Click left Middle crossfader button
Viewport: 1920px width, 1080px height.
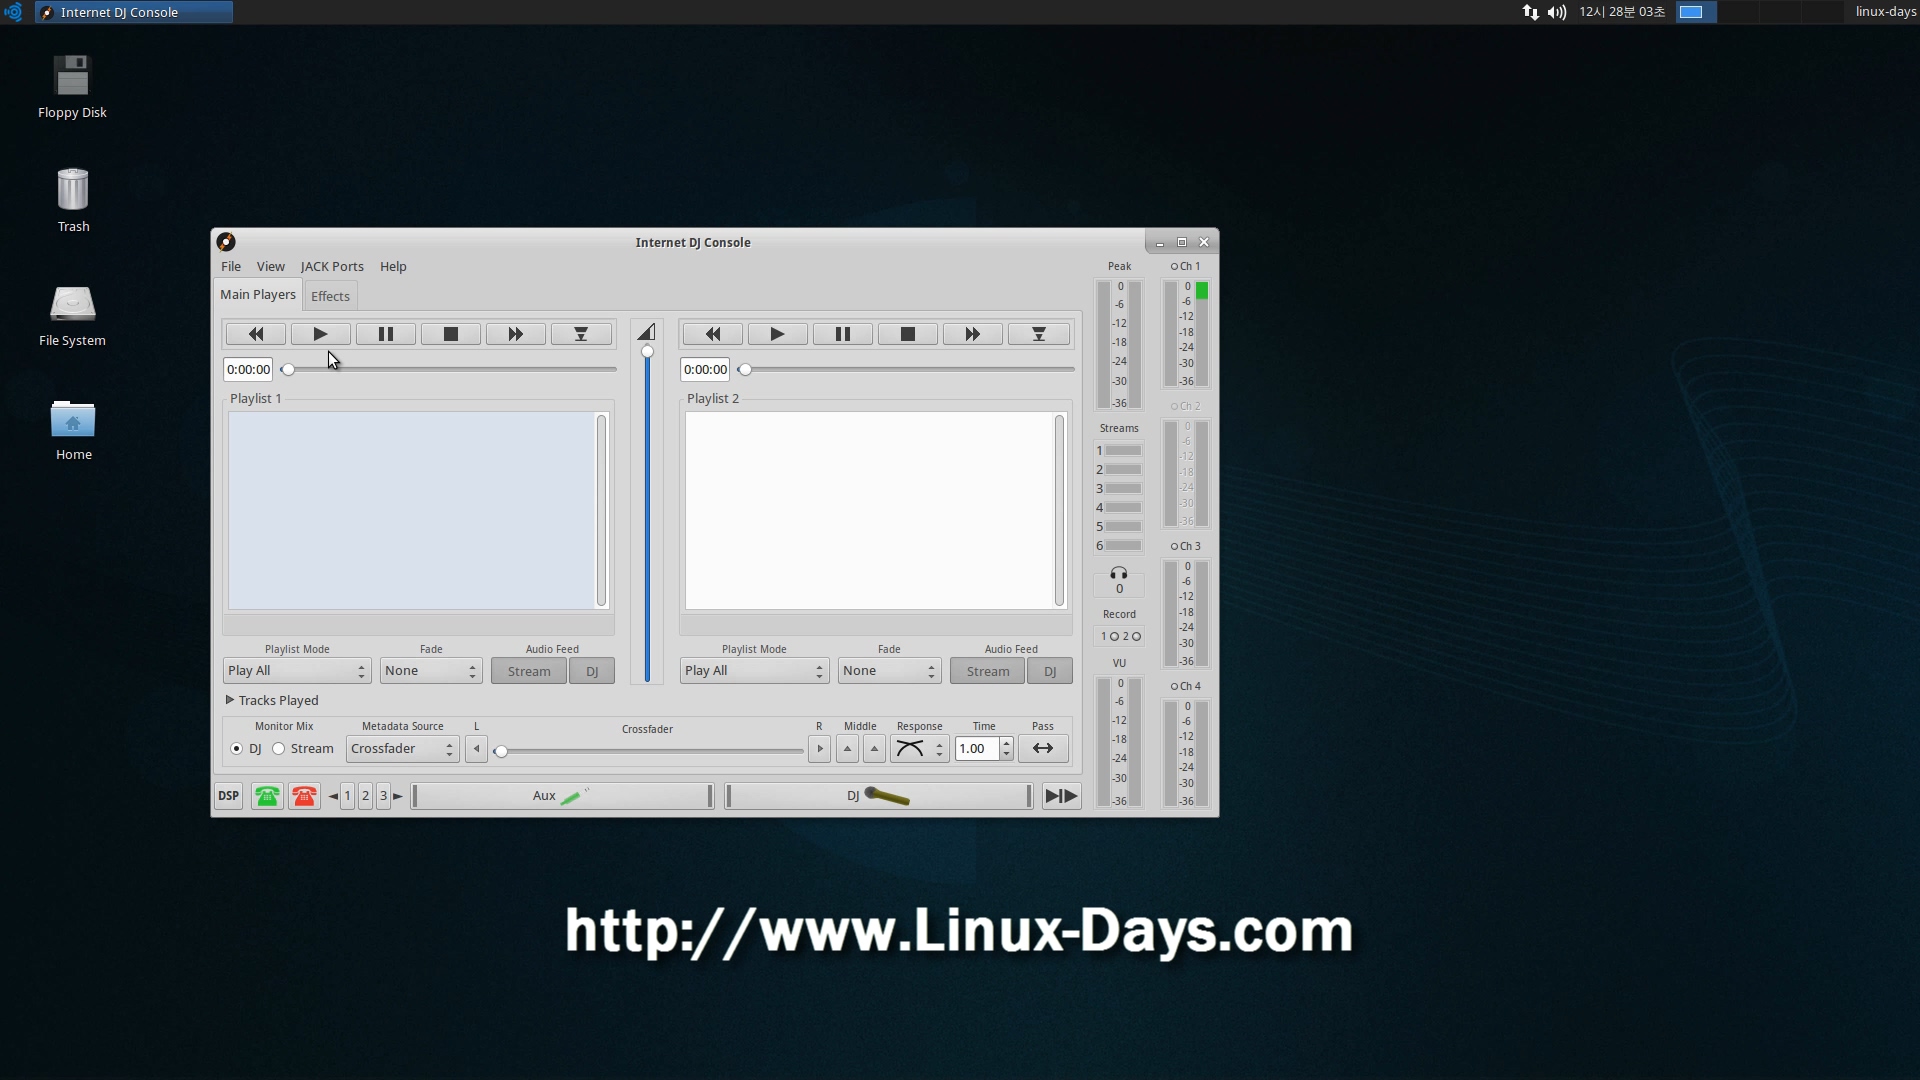pos(848,749)
